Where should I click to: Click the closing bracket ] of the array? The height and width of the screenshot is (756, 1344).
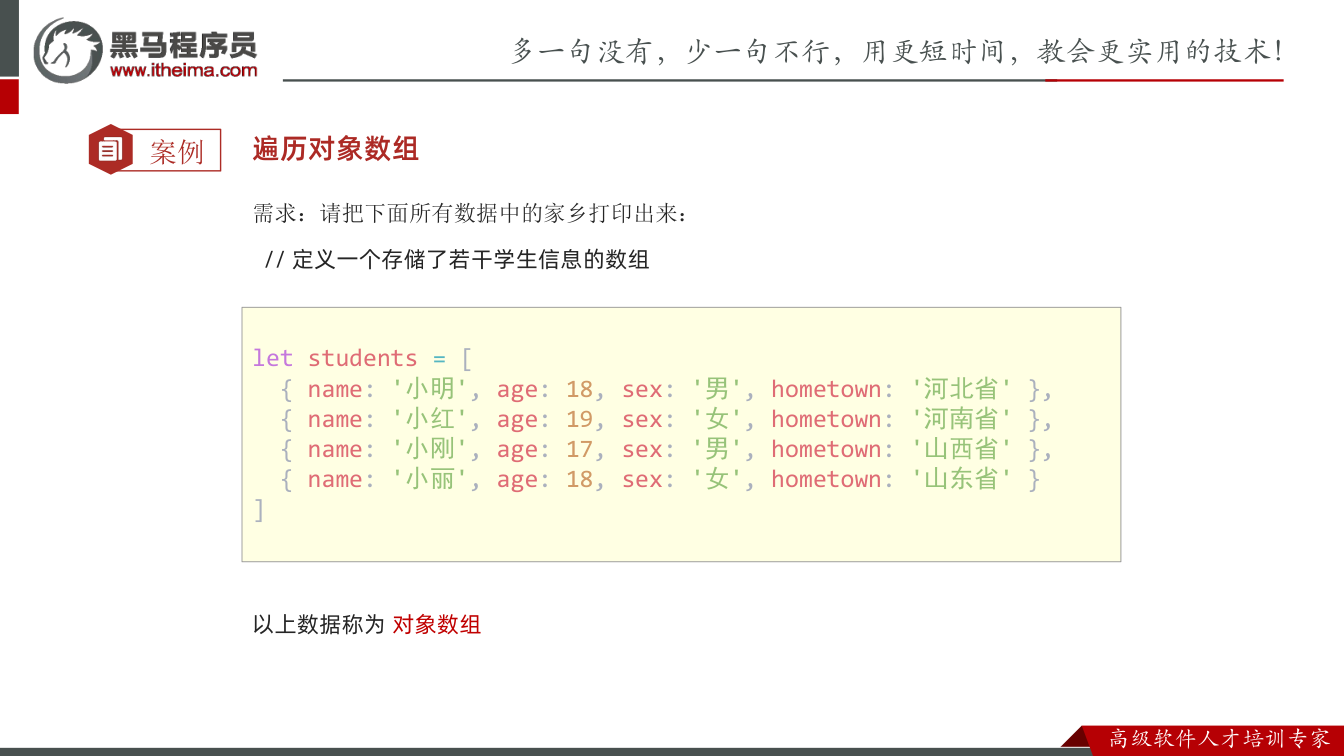click(x=259, y=509)
